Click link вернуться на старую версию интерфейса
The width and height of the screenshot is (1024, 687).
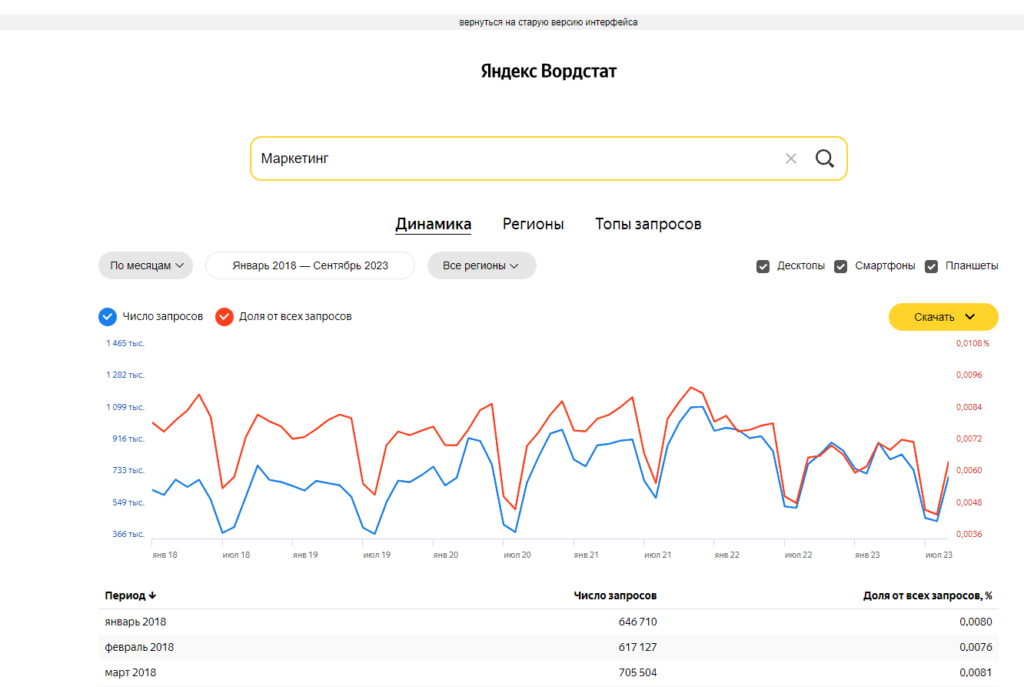click(x=548, y=22)
